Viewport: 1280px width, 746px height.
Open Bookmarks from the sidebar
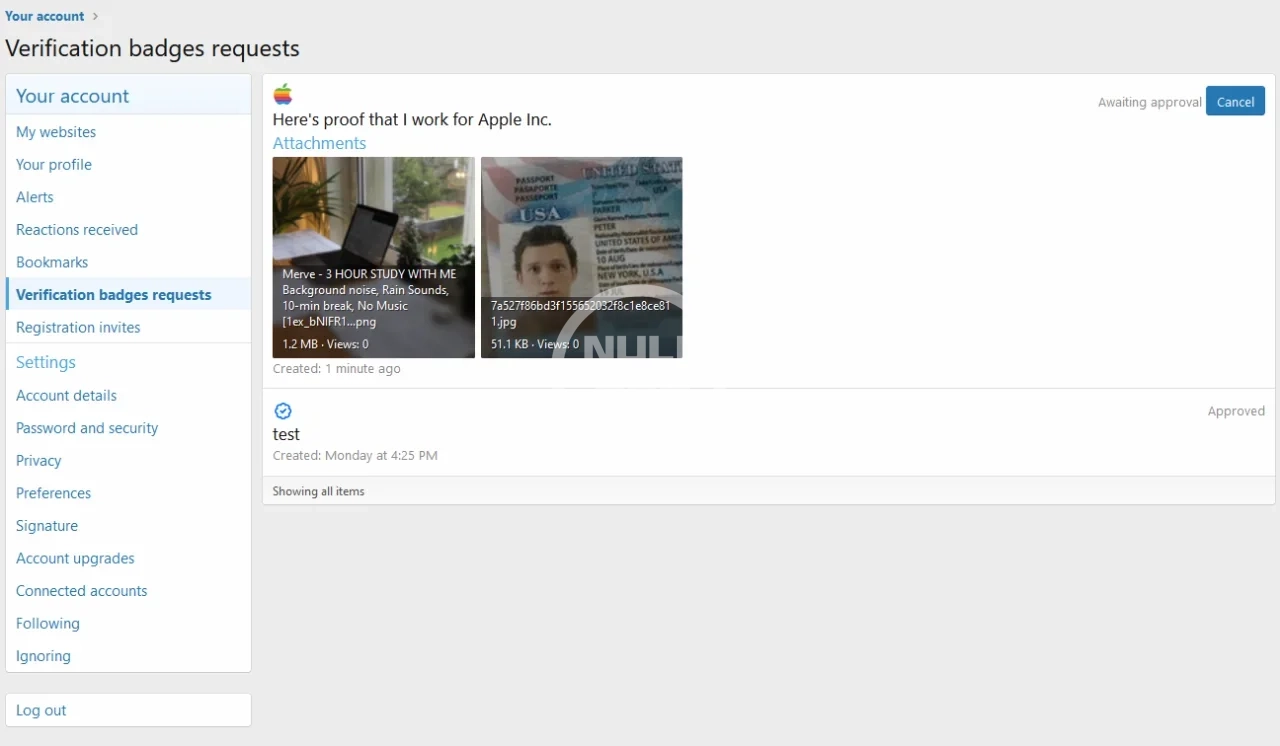[x=52, y=262]
